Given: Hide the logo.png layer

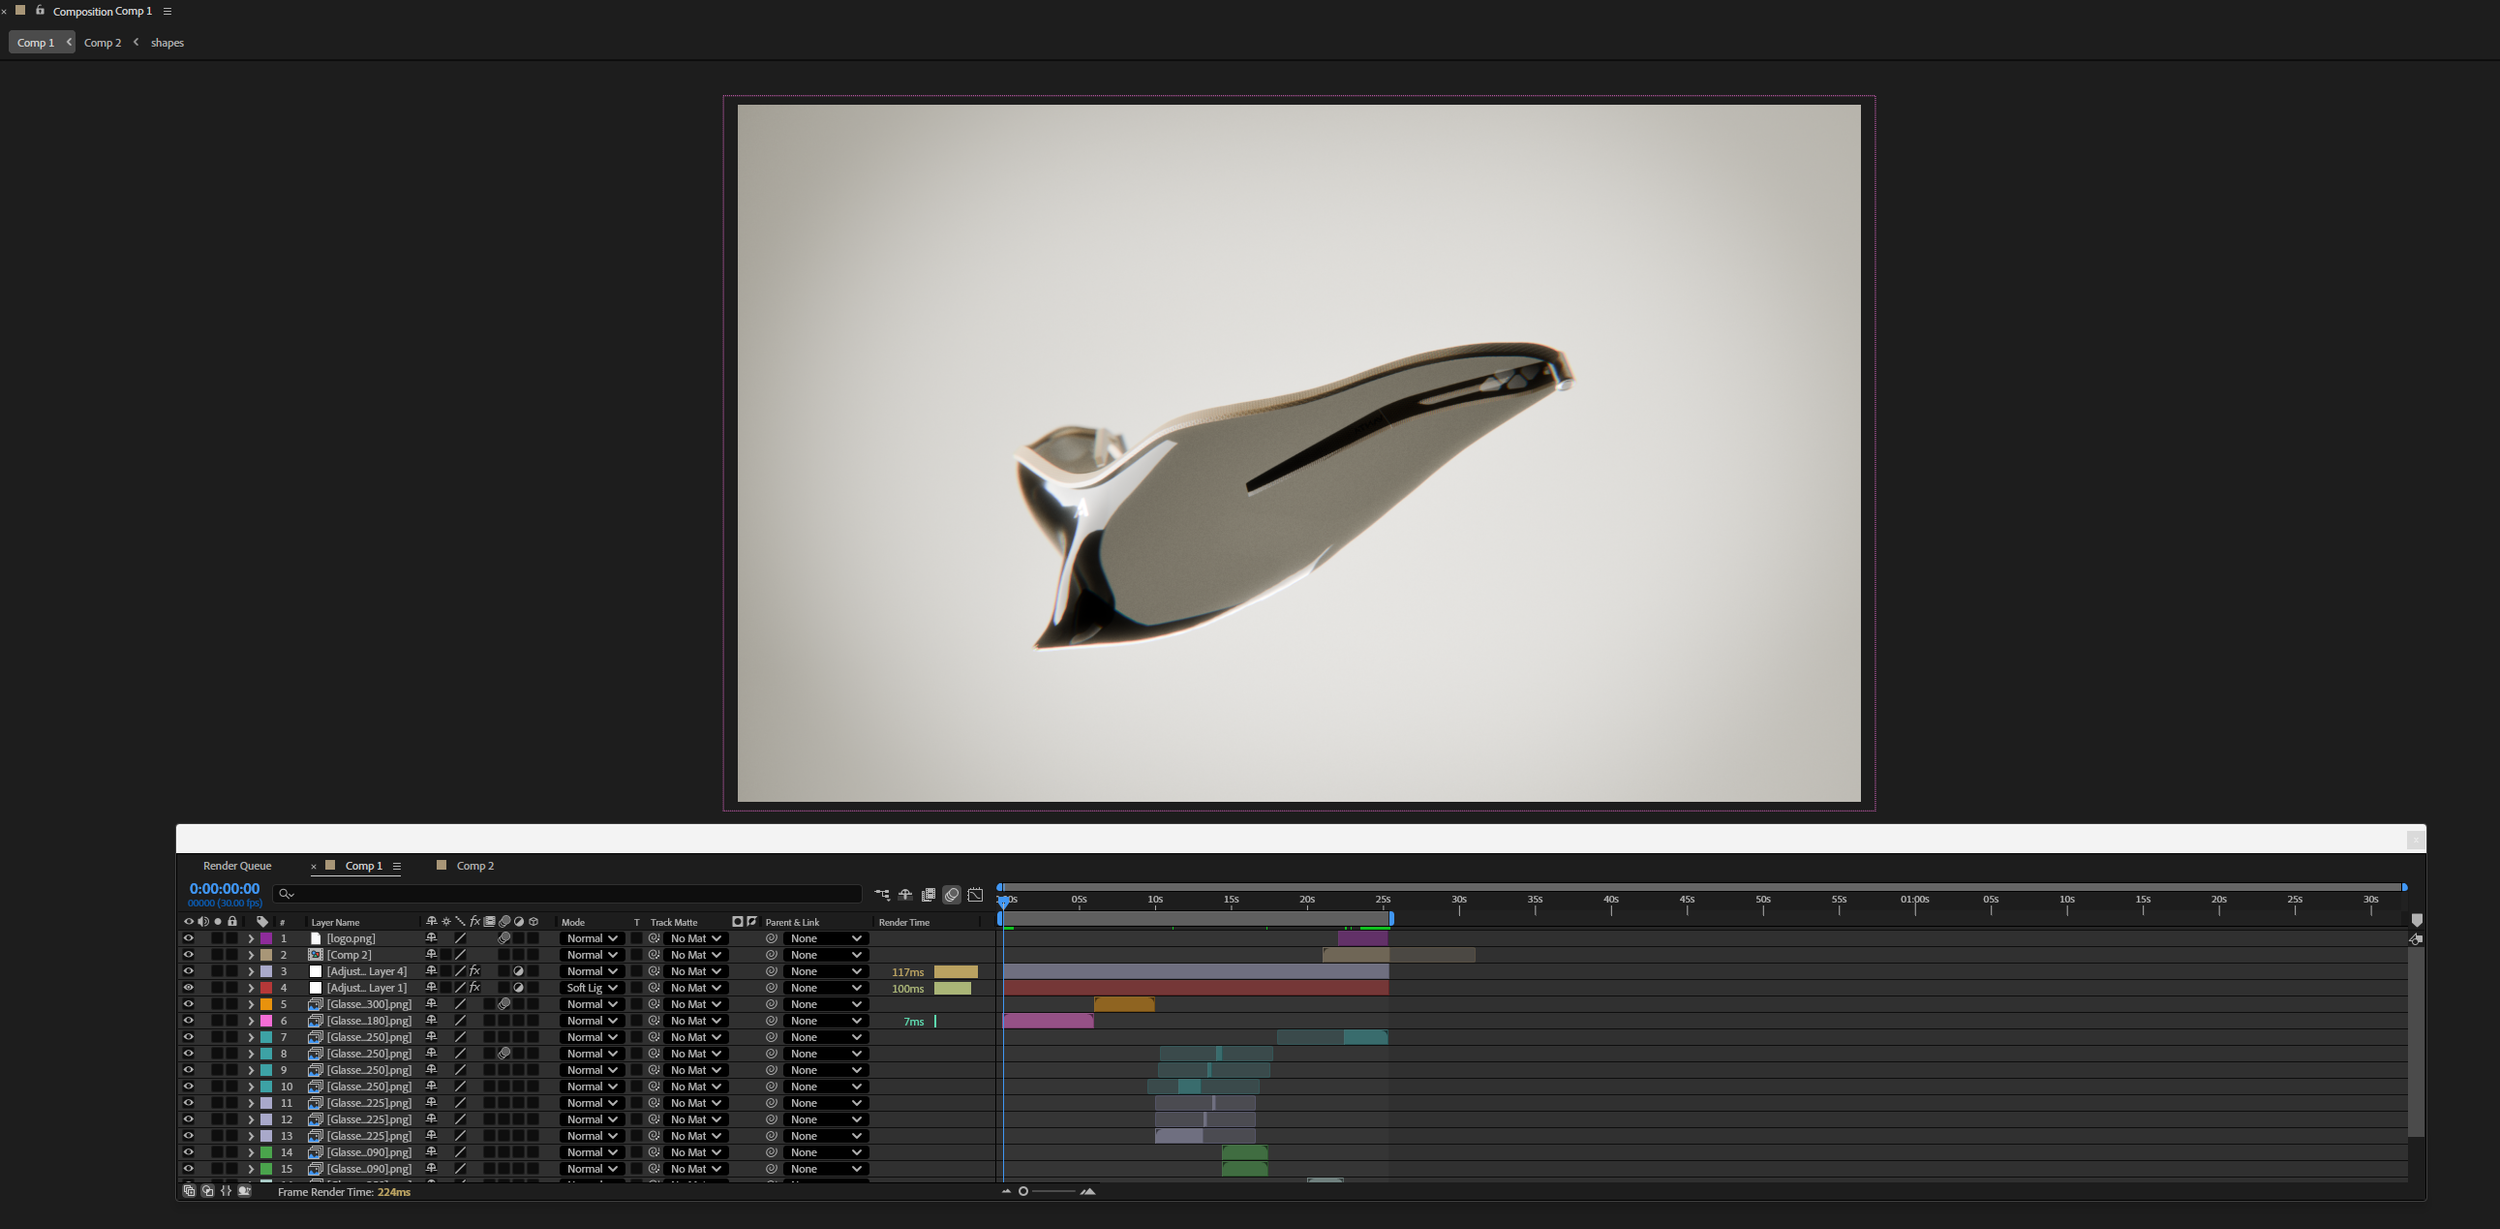Looking at the screenshot, I should 188,938.
